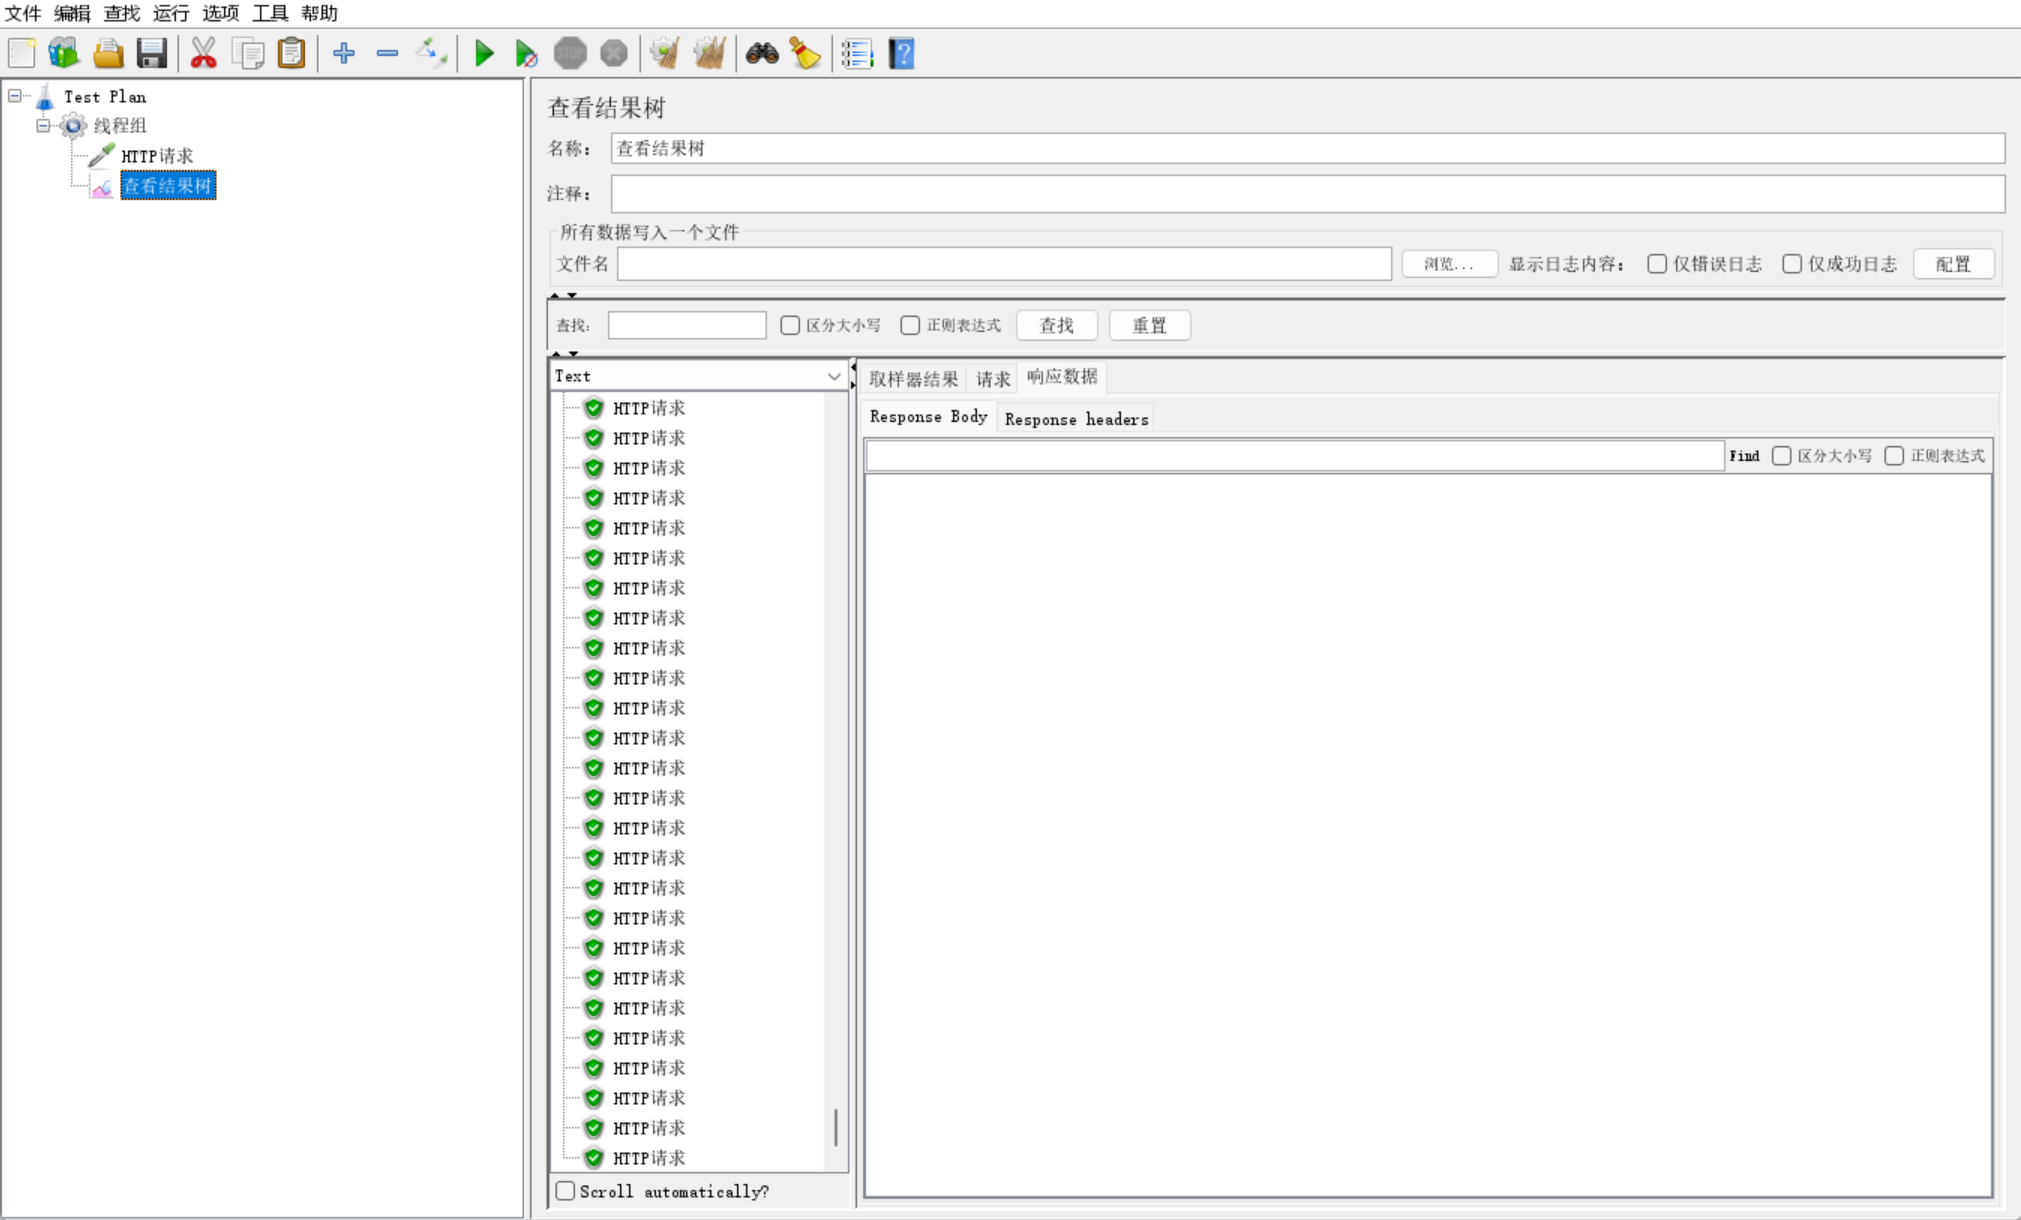
Task: Collapse the Test Plan tree node
Action: pos(15,96)
